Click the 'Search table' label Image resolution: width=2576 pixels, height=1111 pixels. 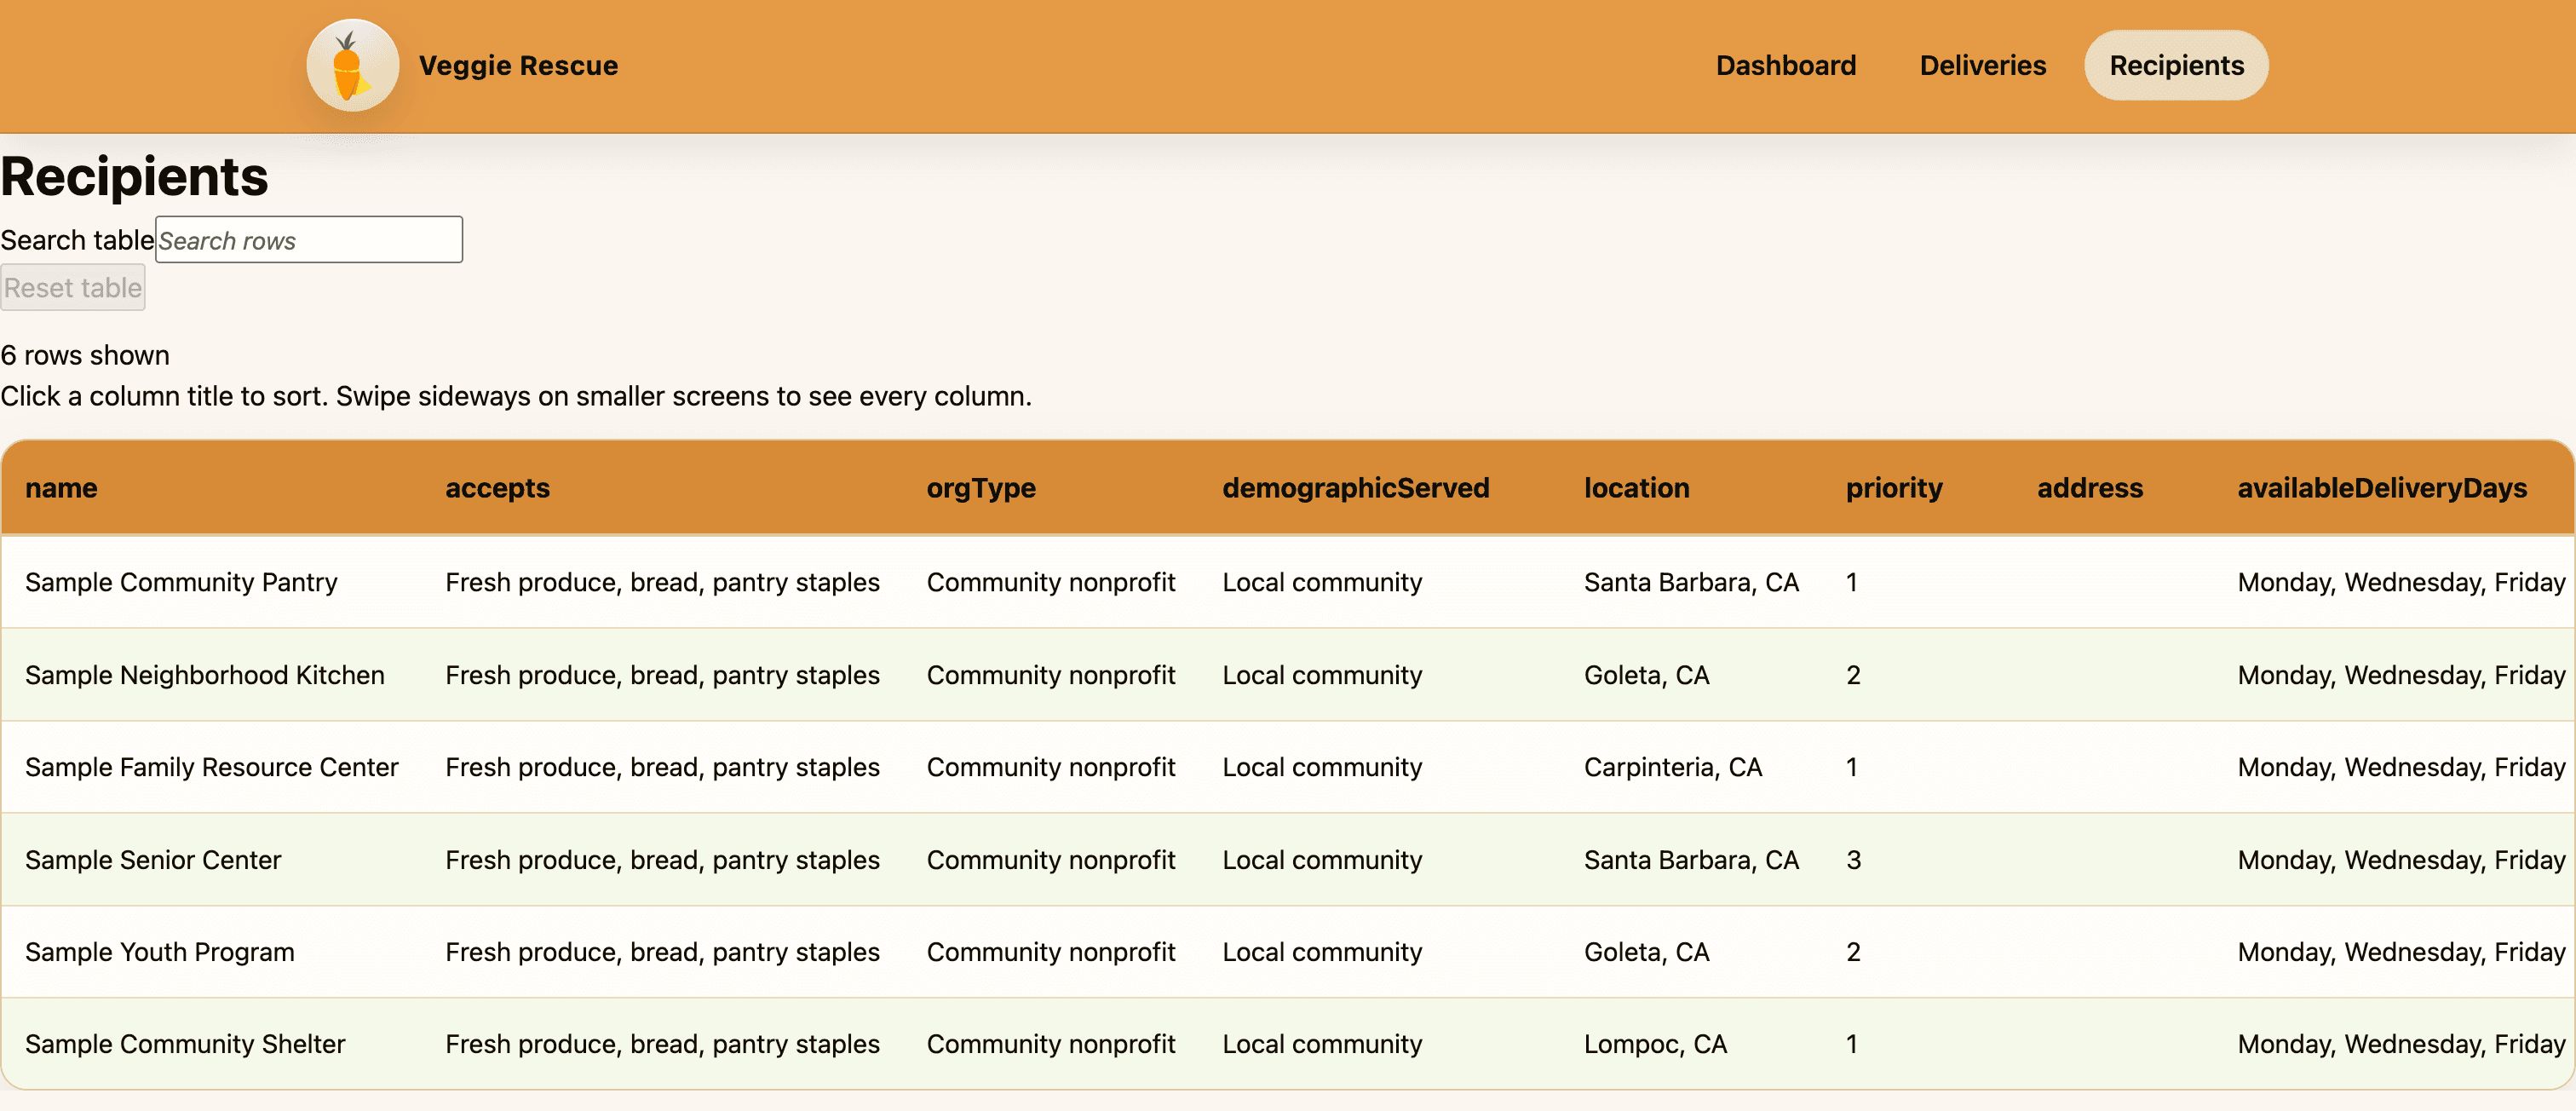click(x=77, y=240)
